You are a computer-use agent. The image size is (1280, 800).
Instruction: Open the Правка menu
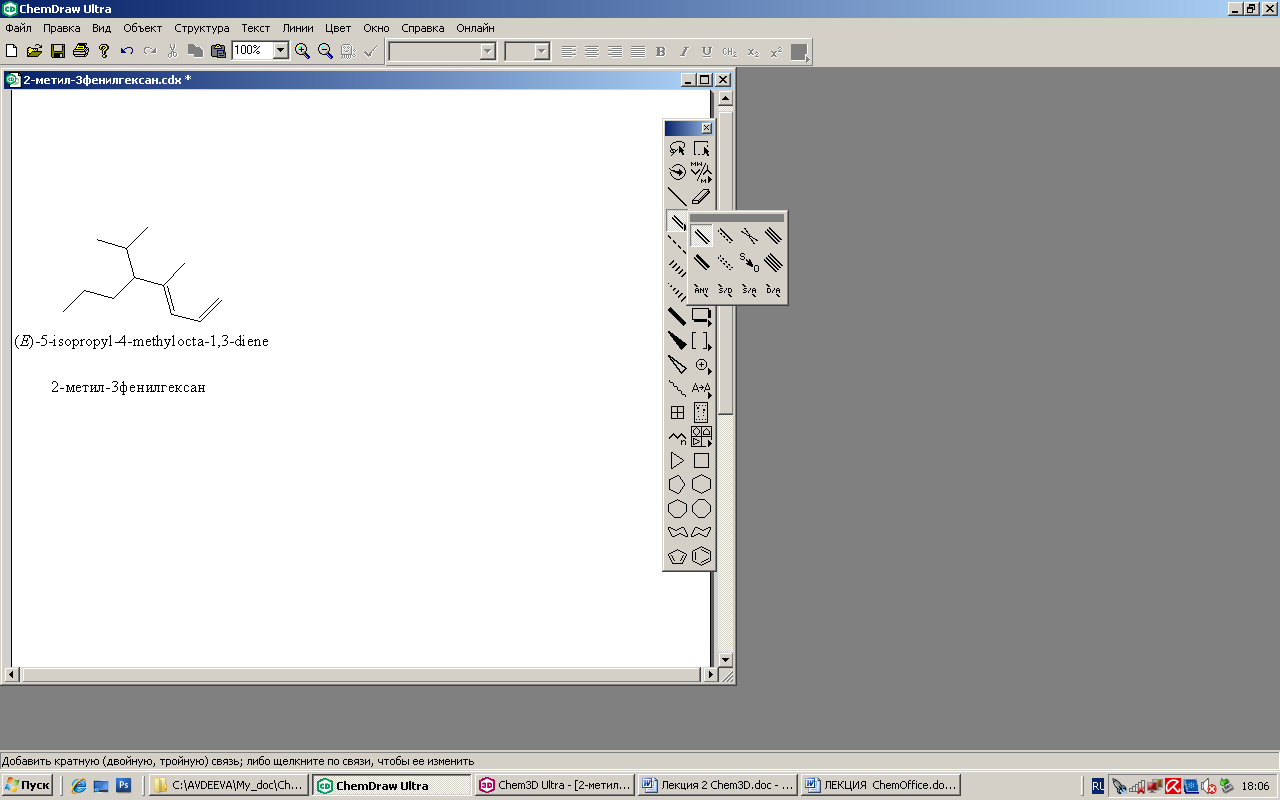click(62, 28)
